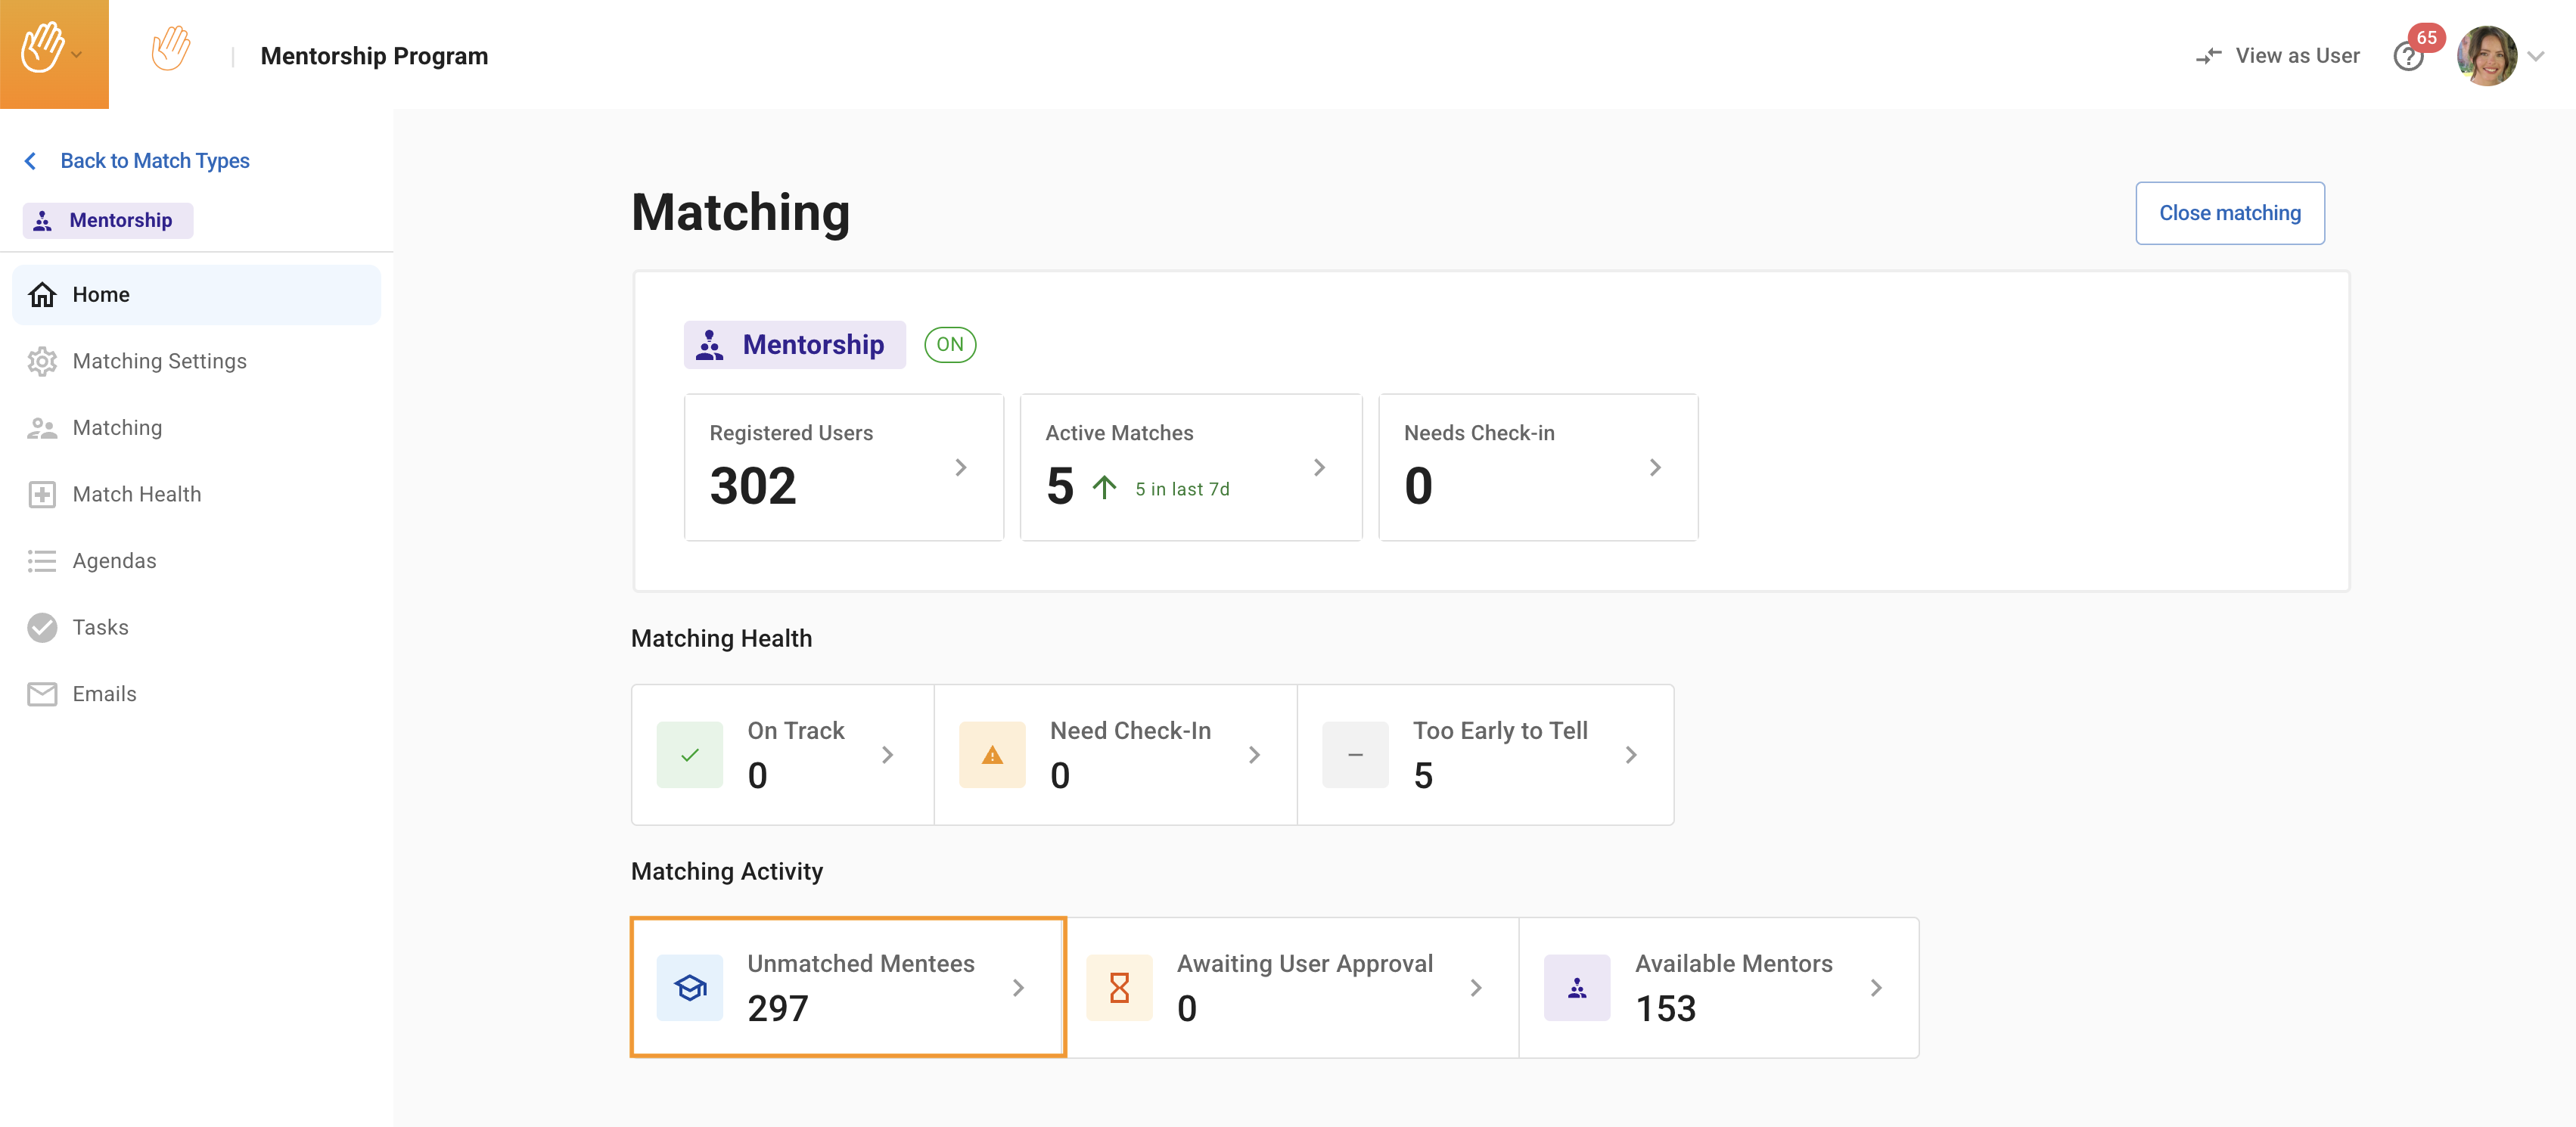Expand the Registered Users card chevron
The width and height of the screenshot is (2576, 1127).
tap(960, 468)
